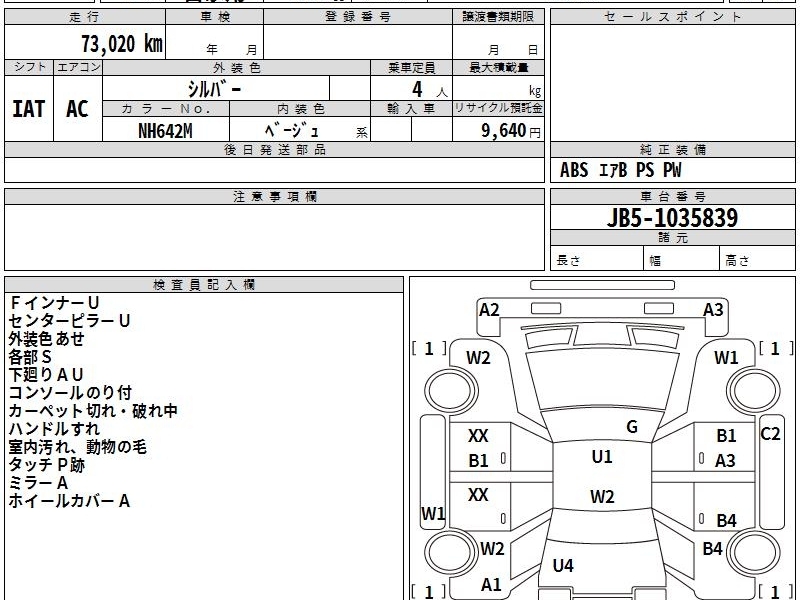Click the 諸元 header
800x600 pixels.
point(672,238)
